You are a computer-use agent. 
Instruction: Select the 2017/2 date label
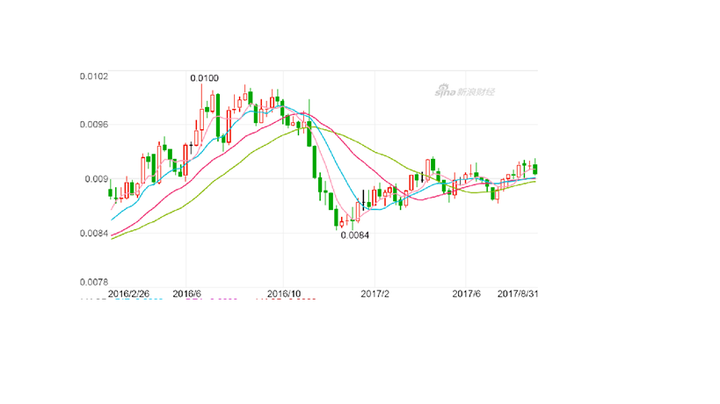point(375,294)
